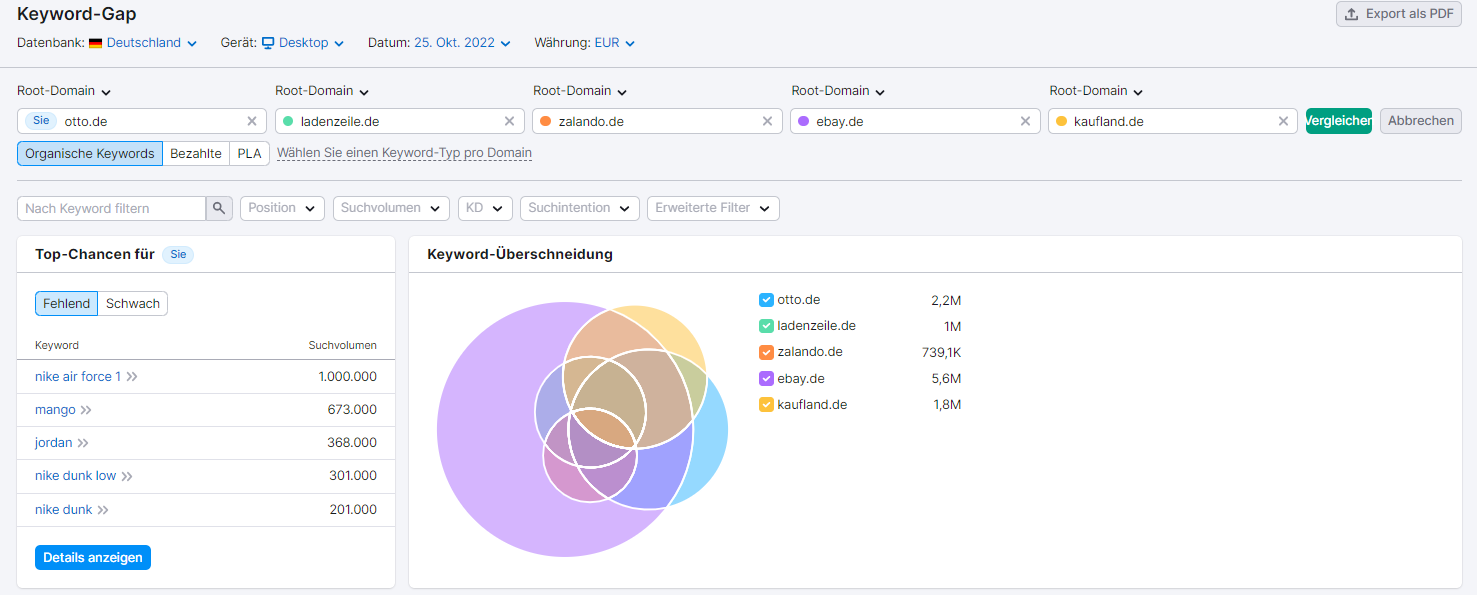This screenshot has height=595, width=1477.
Task: Delete kaufland.de from the comparison
Action: (x=1283, y=121)
